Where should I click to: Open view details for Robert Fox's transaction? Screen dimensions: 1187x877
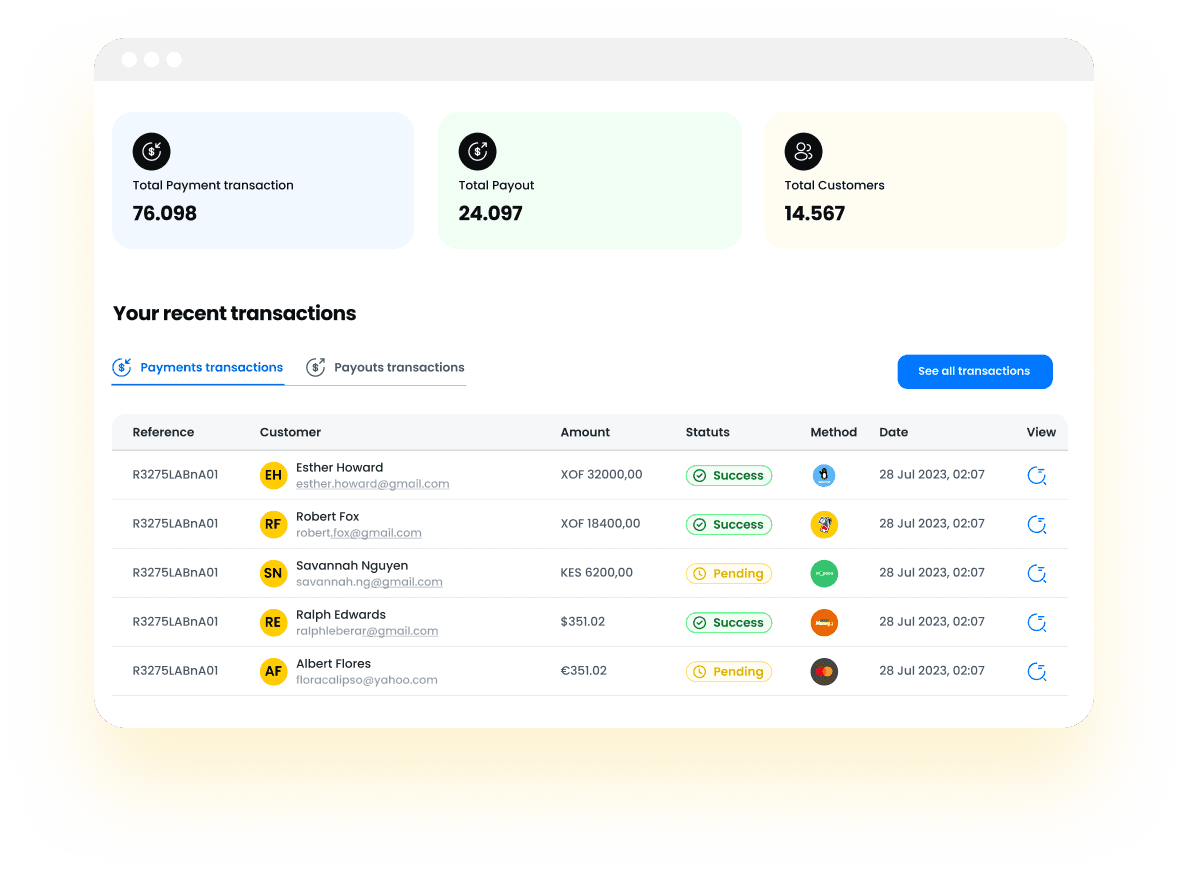(x=1036, y=525)
